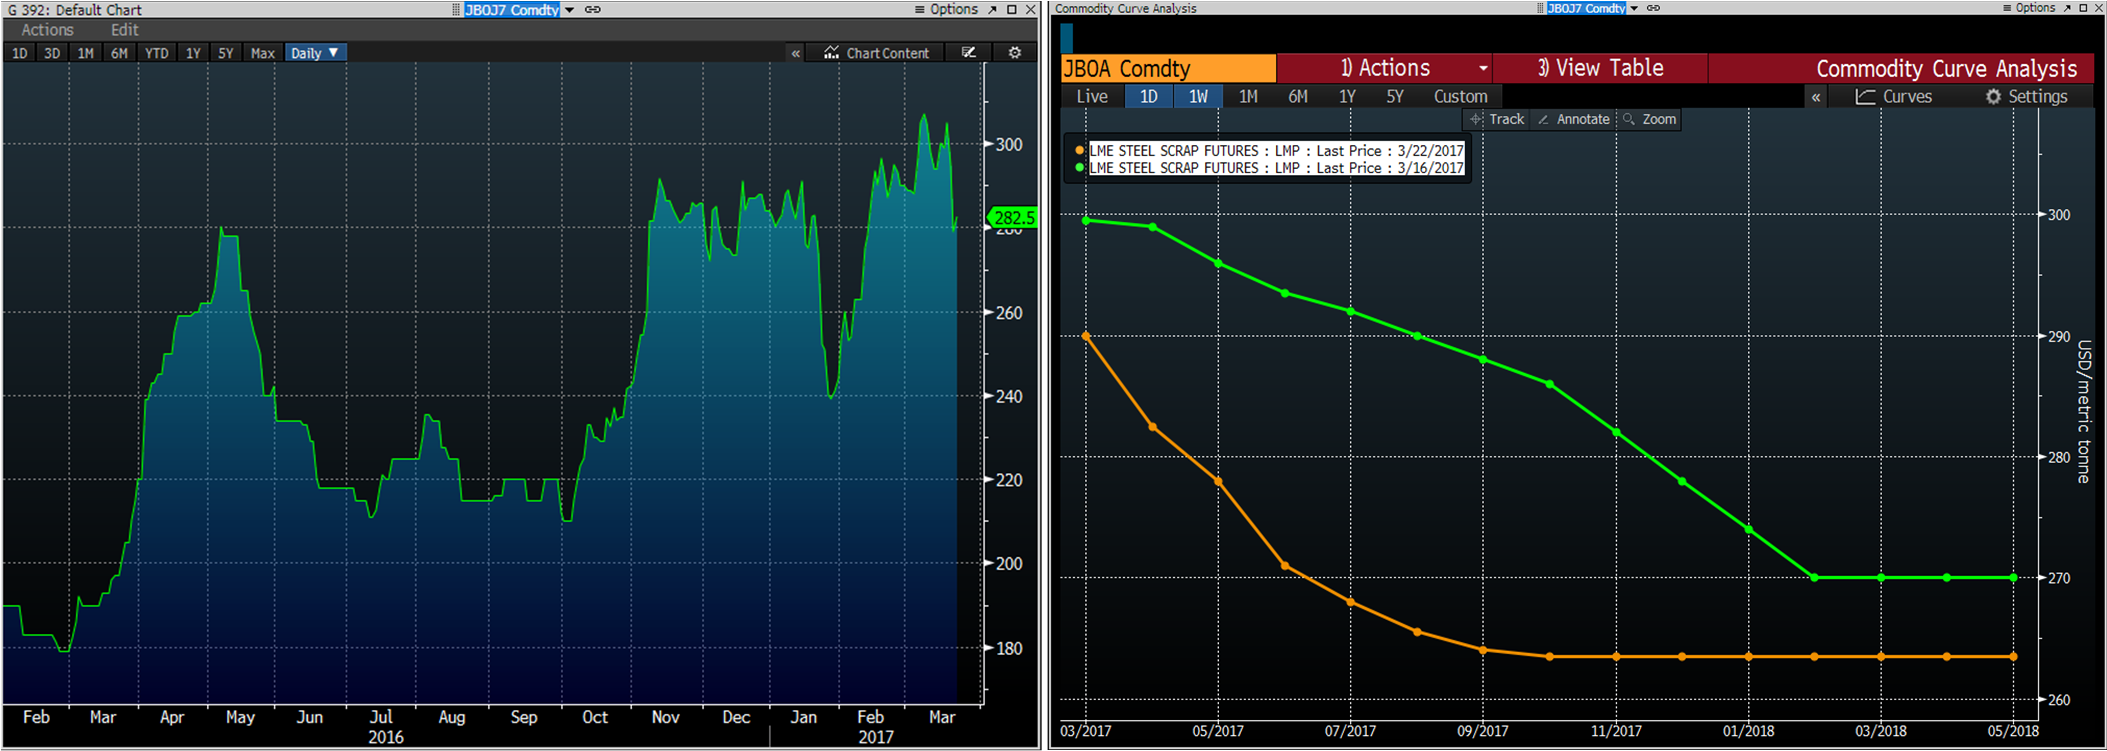Viewport: 2107px width, 751px height.
Task: Click the 3) View Table button
Action: point(1600,68)
